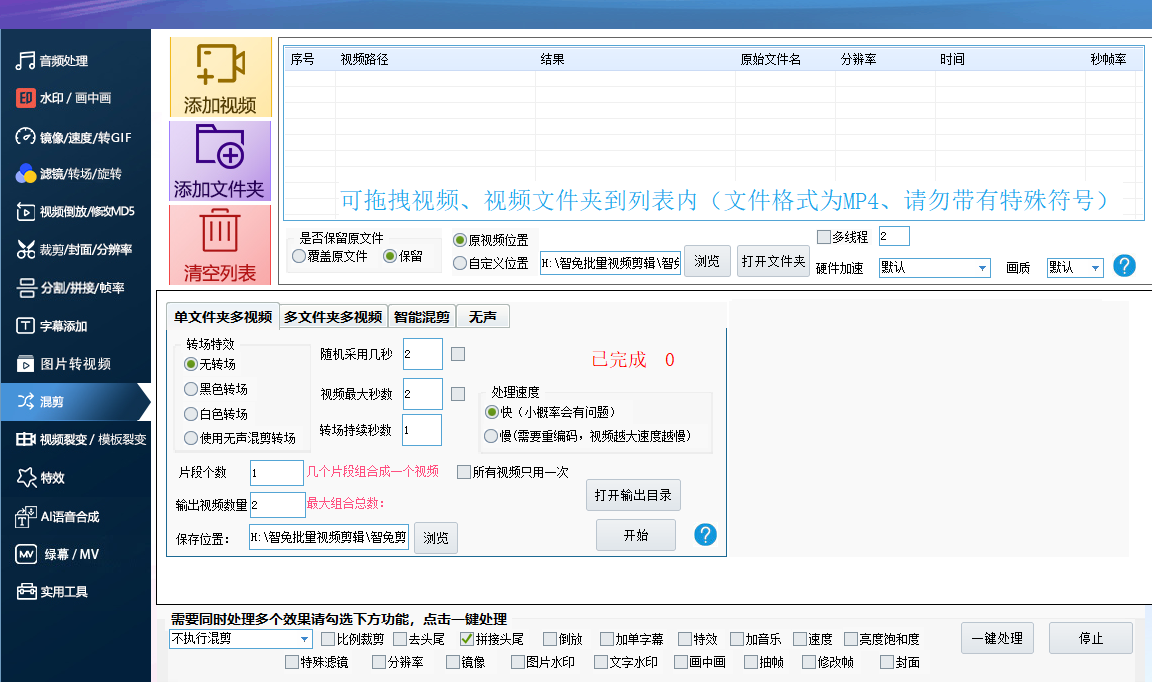1152x682 pixels.
Task: Expand the hardware acceleration (硬件加速) dropdown
Action: tap(982, 268)
